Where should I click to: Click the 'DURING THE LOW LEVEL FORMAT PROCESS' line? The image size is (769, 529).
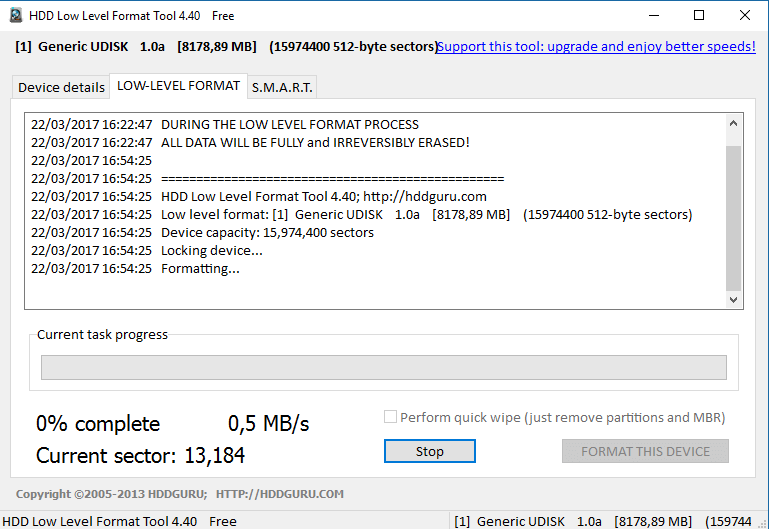point(225,125)
